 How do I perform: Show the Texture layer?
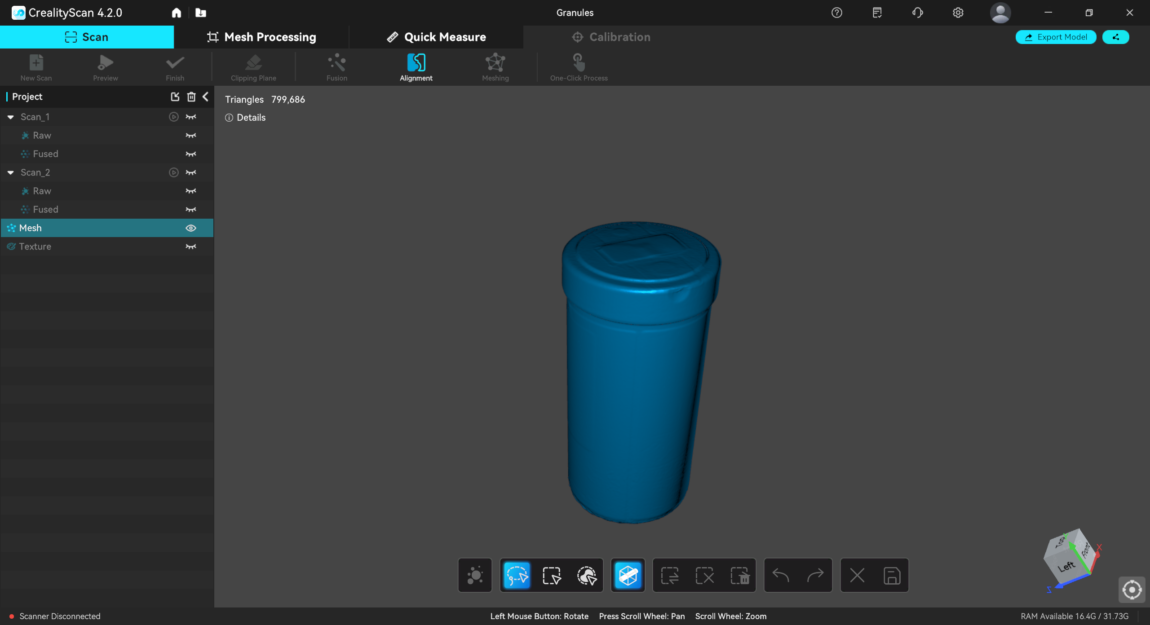[x=190, y=247]
